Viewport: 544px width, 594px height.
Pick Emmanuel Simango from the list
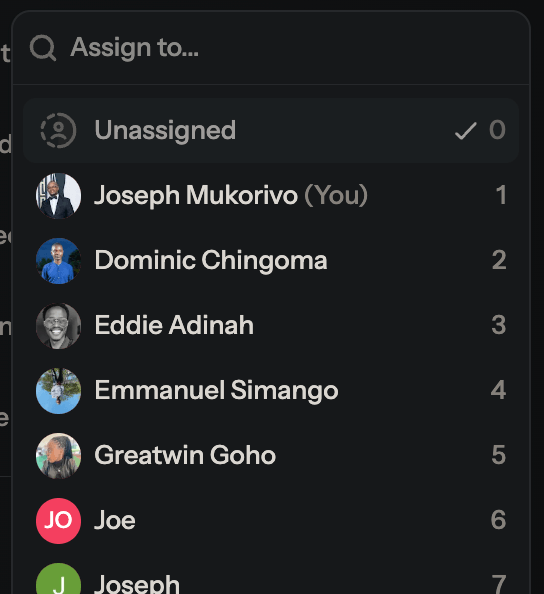click(x=271, y=391)
